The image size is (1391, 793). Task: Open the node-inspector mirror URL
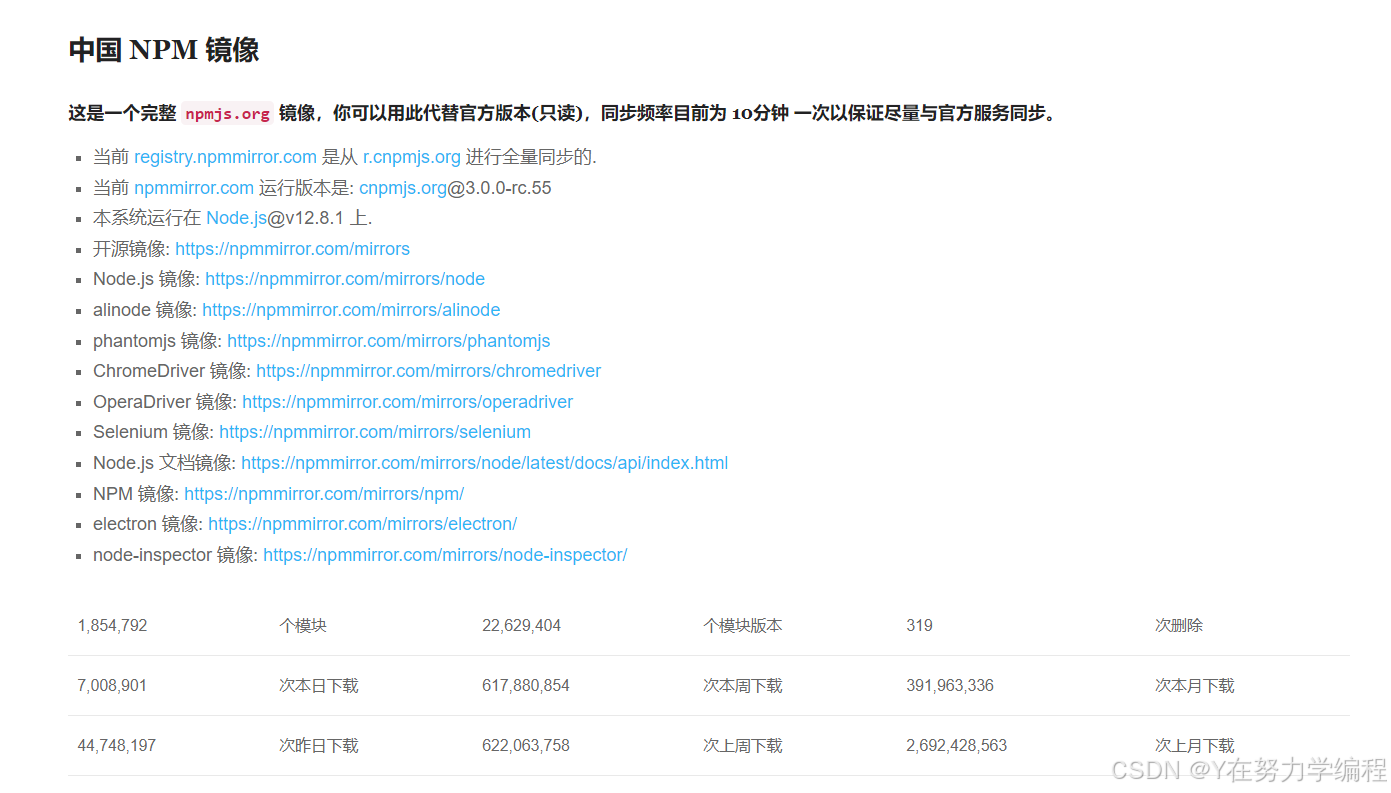445,555
